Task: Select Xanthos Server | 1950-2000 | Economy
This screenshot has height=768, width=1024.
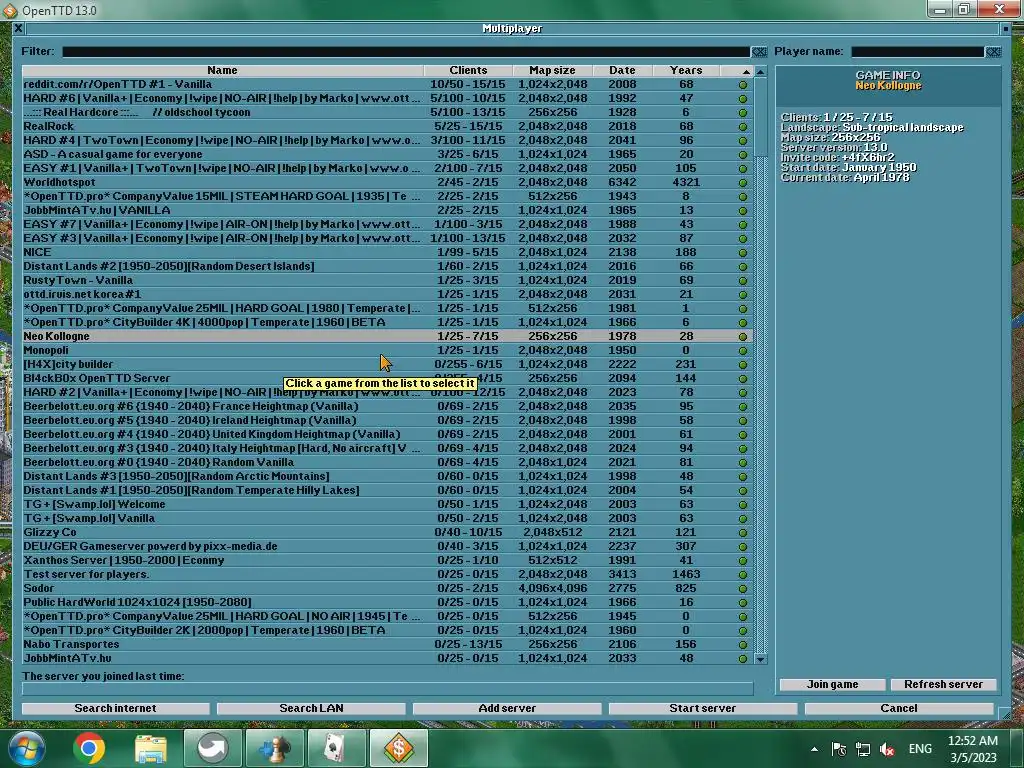Action: tap(387, 561)
